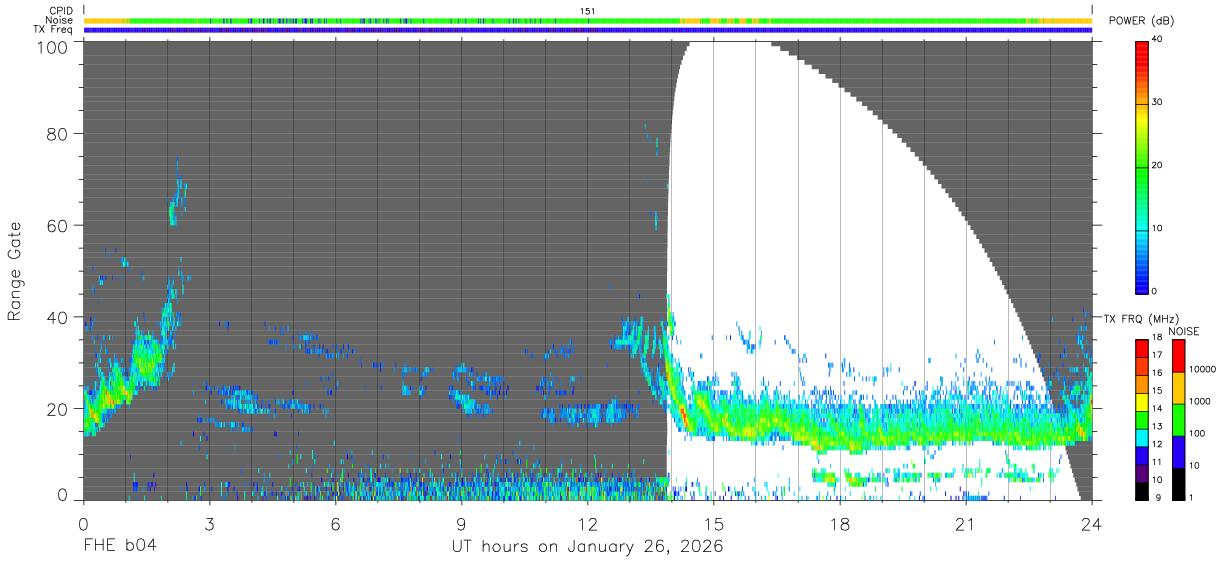Click the 6 tick on UT hours axis
The height and width of the screenshot is (567, 1228).
click(x=336, y=523)
